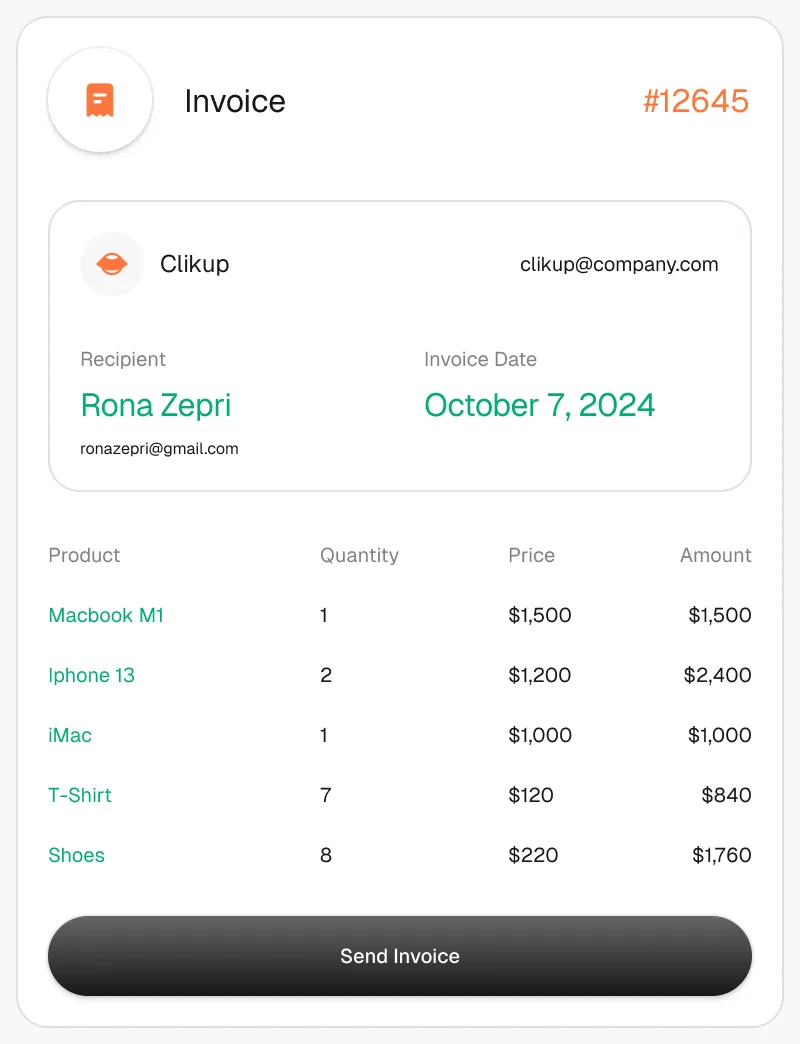800x1044 pixels.
Task: Click the Product column header
Action: 84,555
